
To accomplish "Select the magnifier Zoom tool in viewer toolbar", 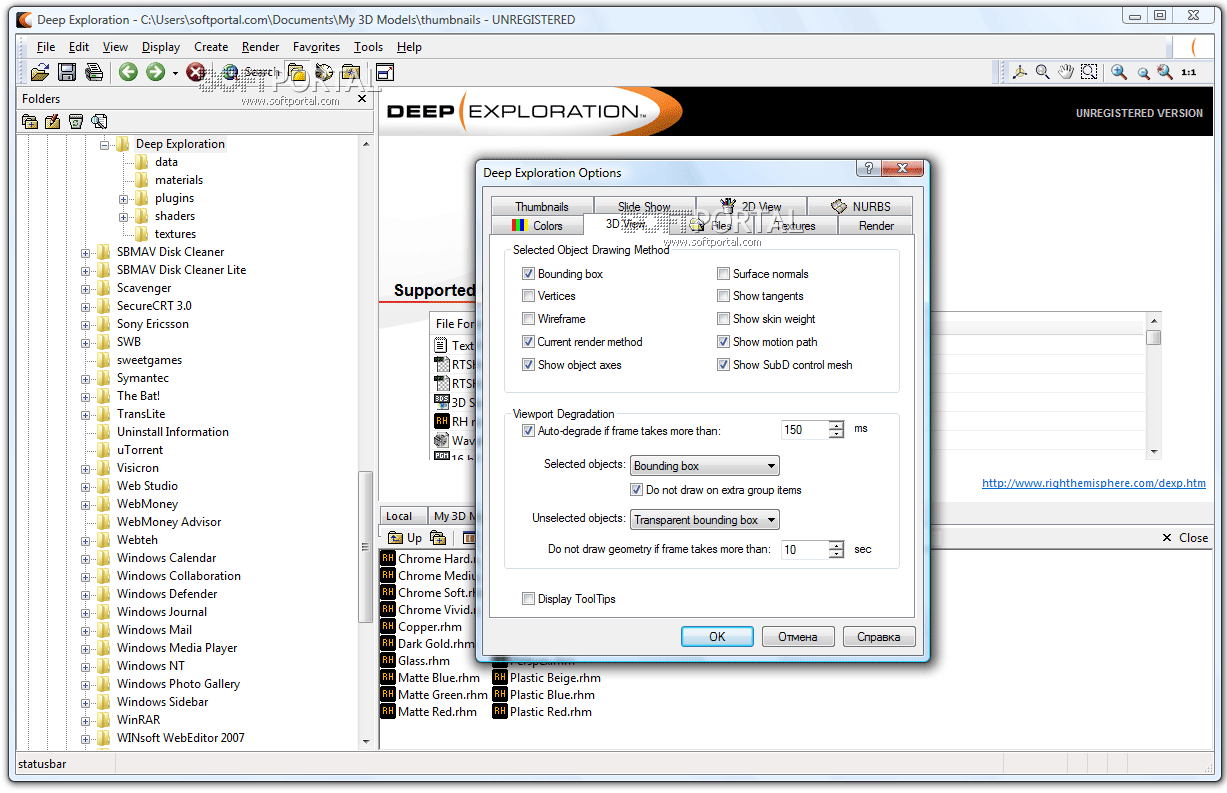I will (1042, 72).
